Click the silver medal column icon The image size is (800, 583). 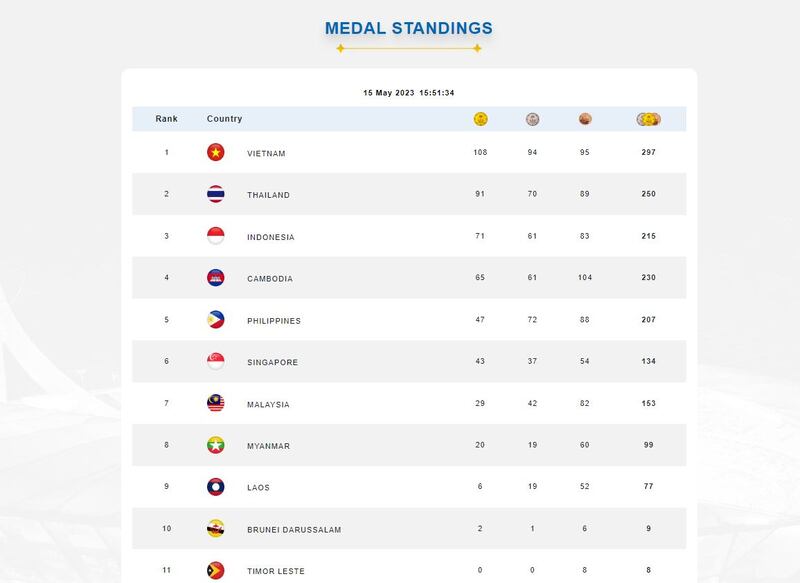point(532,119)
